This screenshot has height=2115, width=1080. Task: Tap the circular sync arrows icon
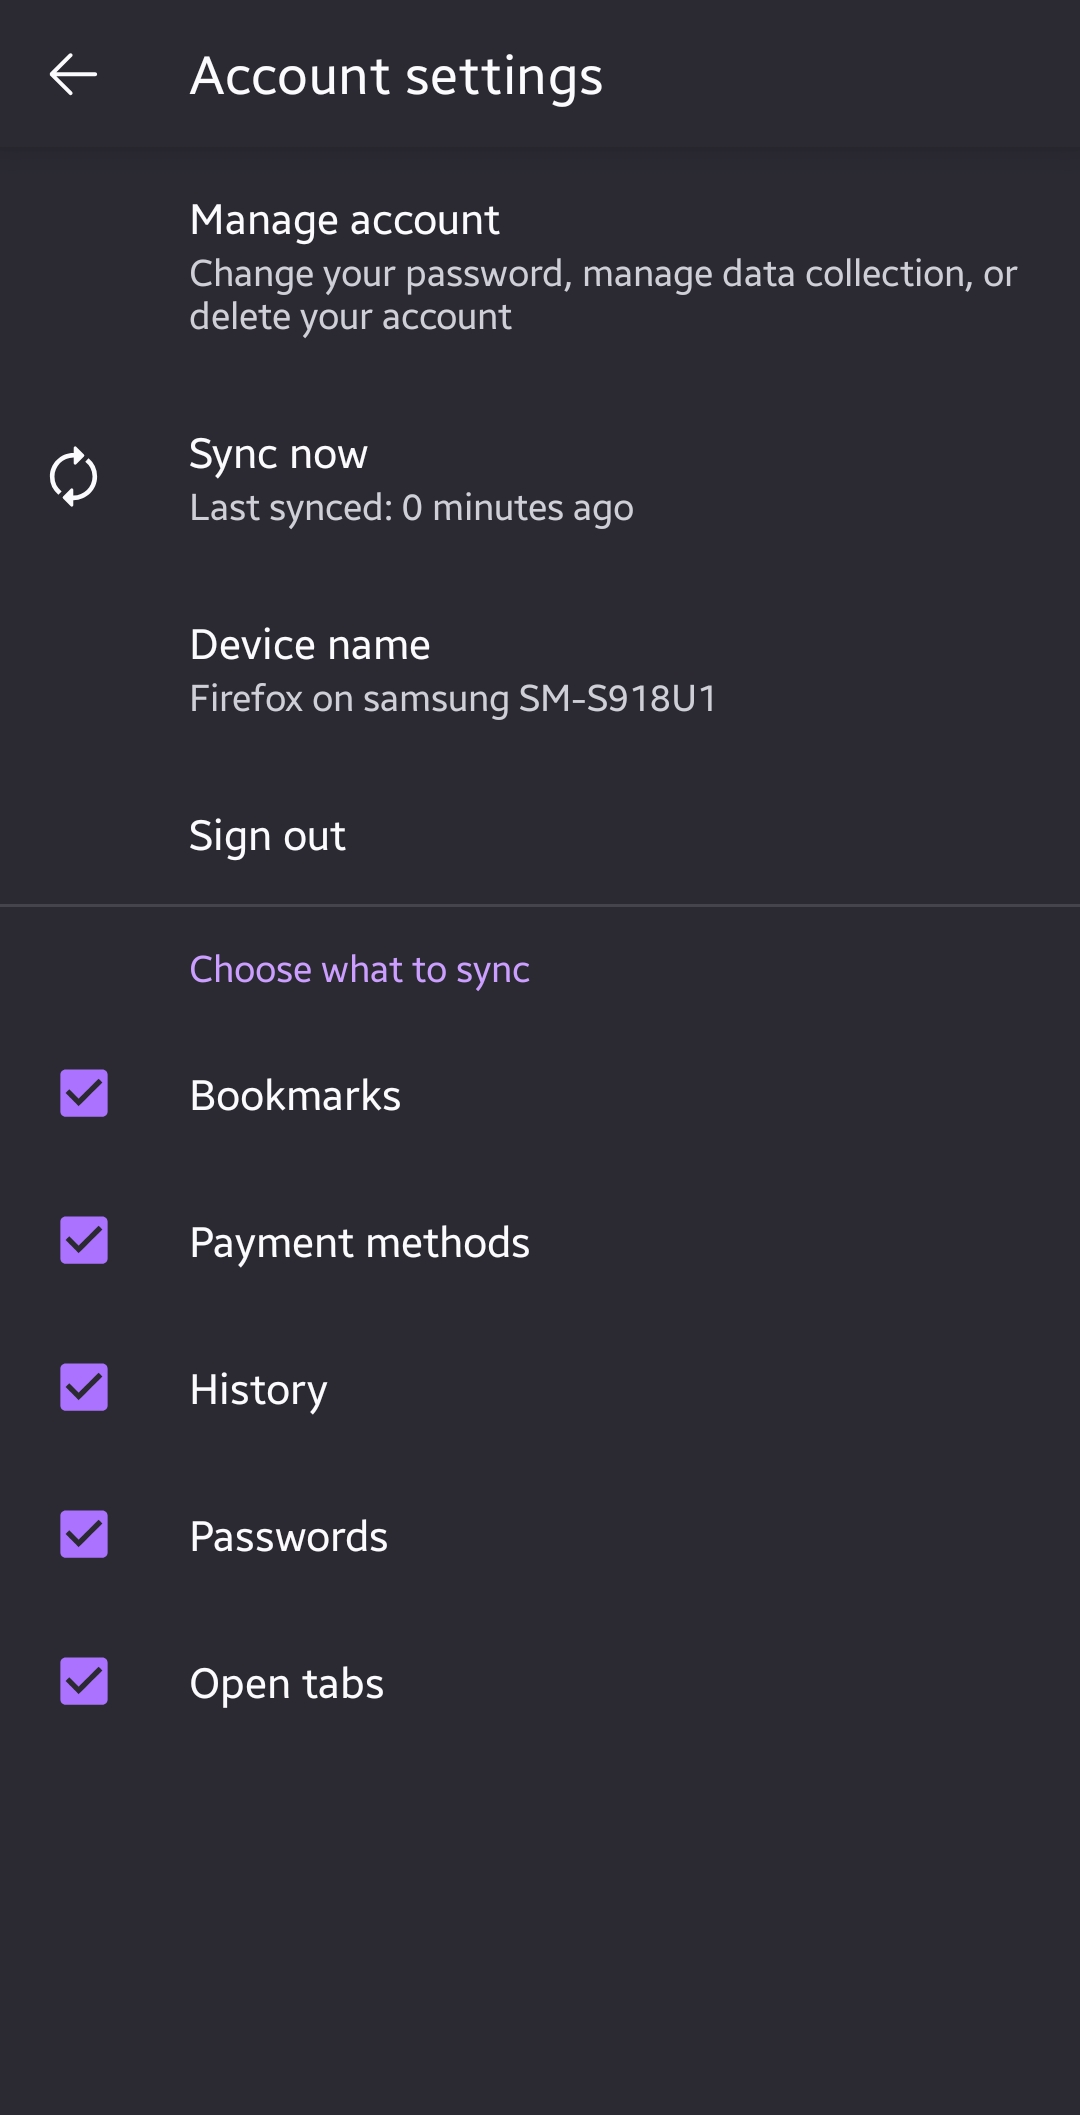click(x=74, y=477)
